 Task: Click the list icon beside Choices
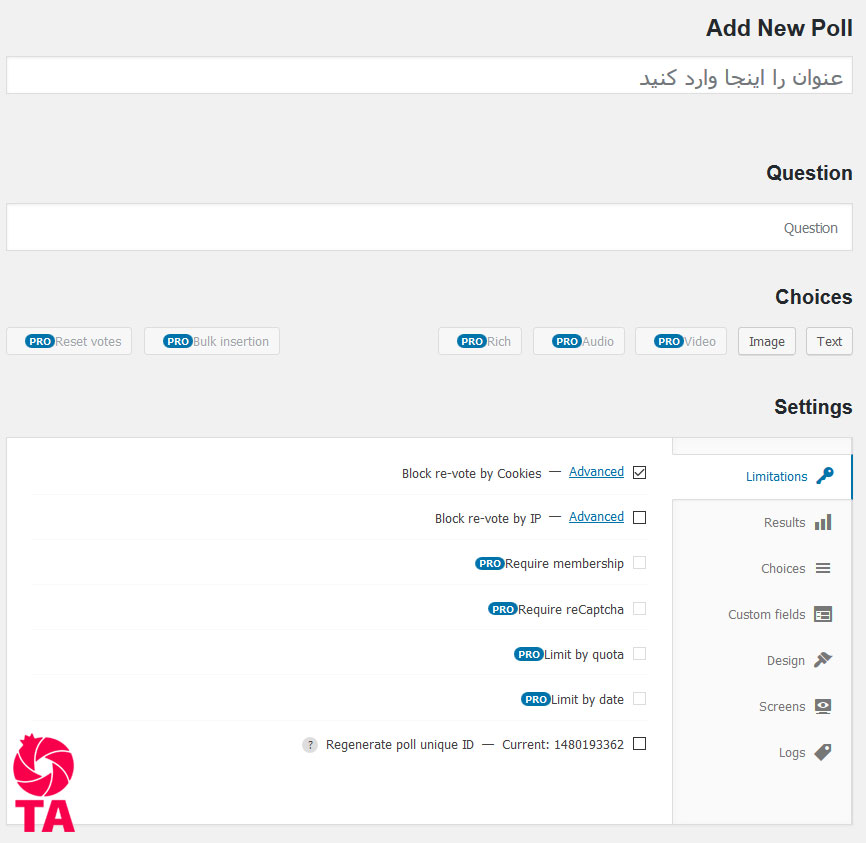click(x=823, y=568)
